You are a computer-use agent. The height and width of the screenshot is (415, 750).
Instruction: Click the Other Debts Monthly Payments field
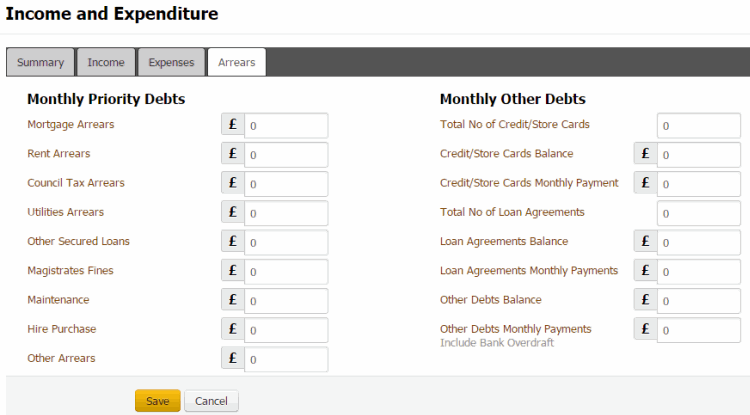699,330
